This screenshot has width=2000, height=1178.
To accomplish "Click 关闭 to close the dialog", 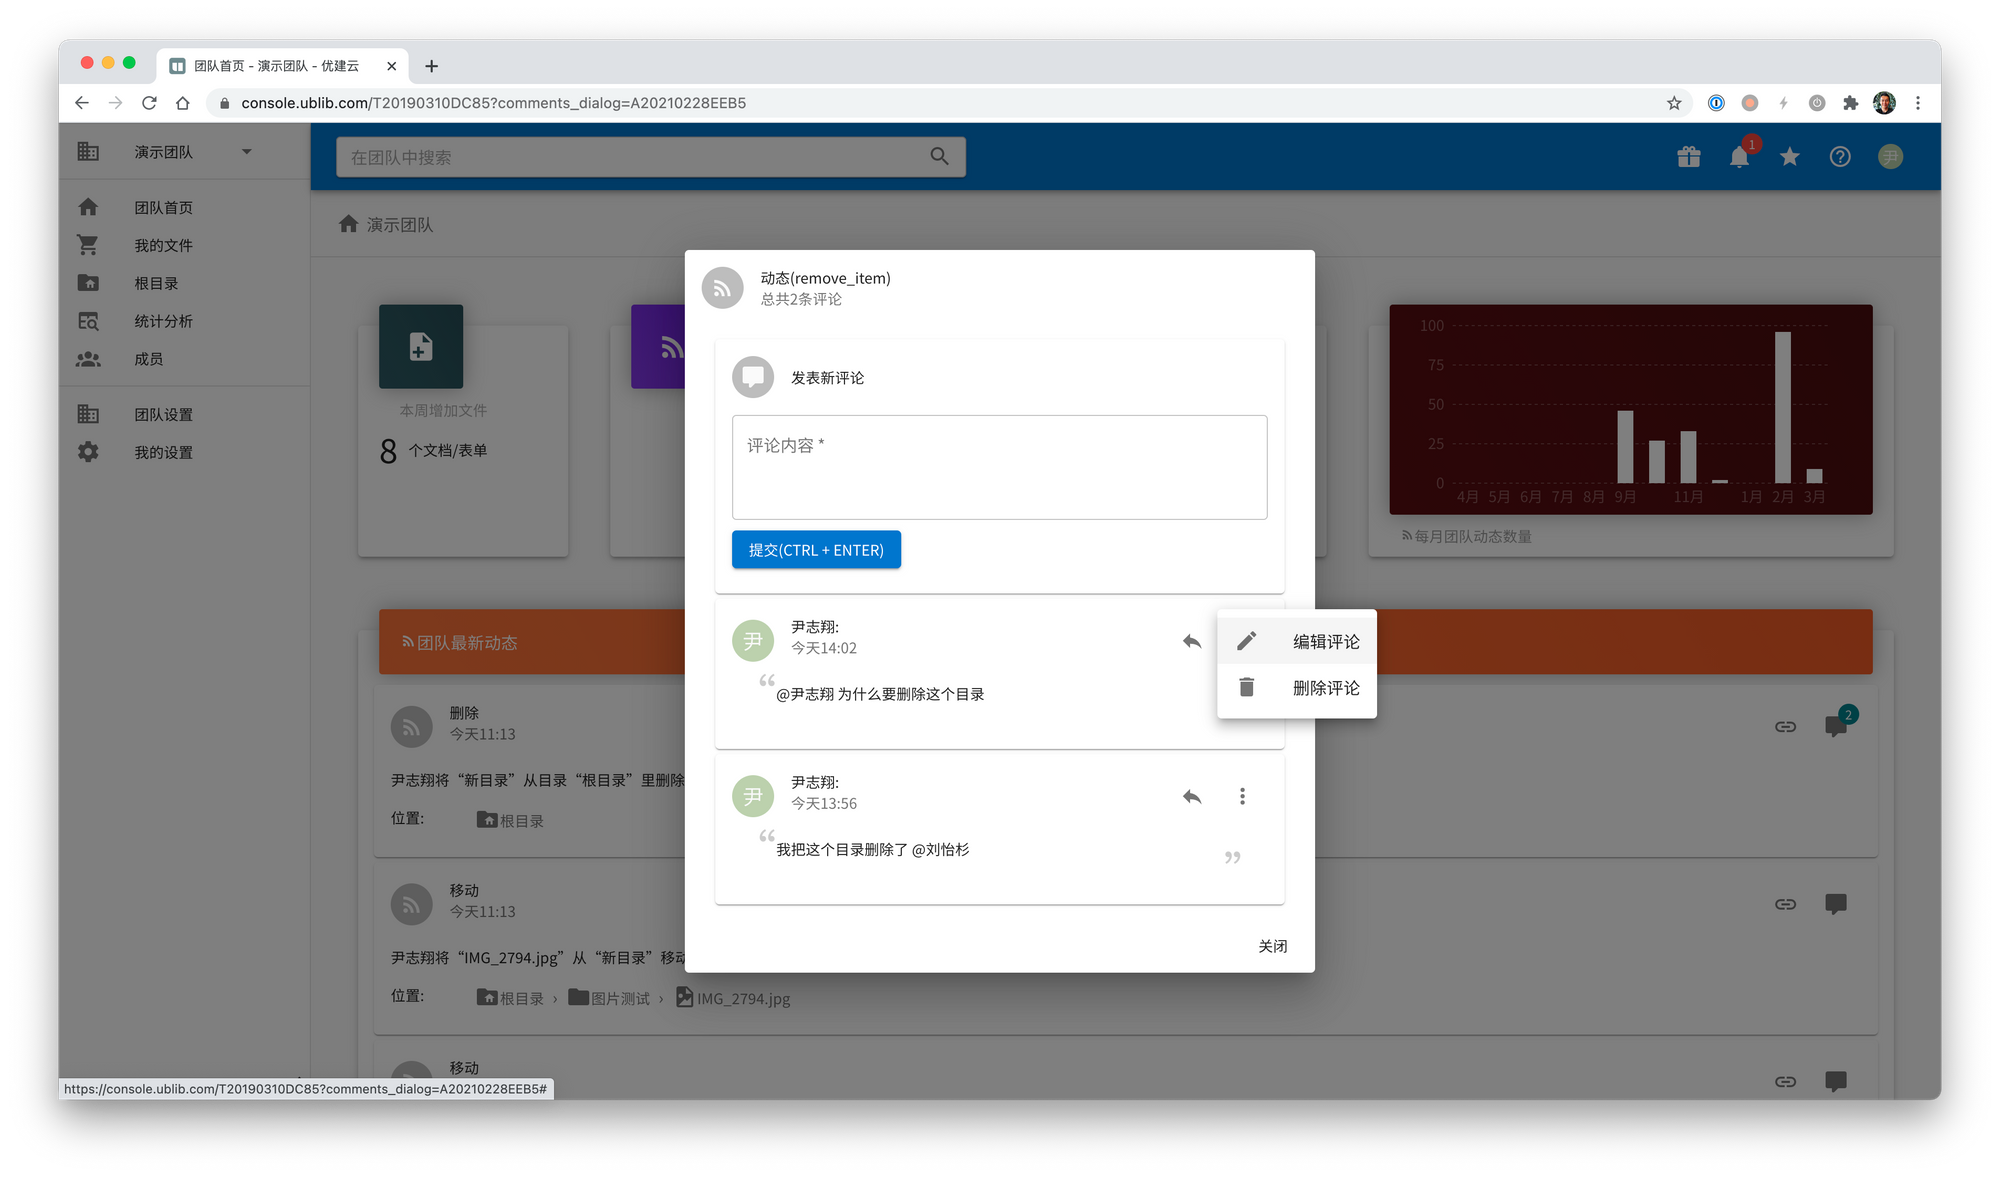I will 1272,946.
